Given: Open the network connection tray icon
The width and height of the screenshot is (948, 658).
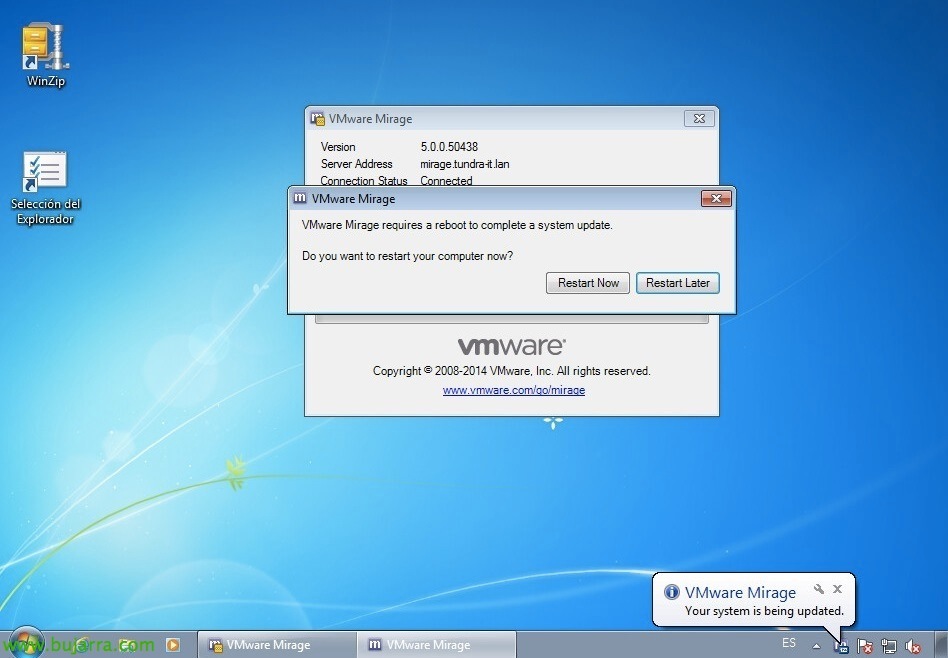Looking at the screenshot, I should click(889, 647).
